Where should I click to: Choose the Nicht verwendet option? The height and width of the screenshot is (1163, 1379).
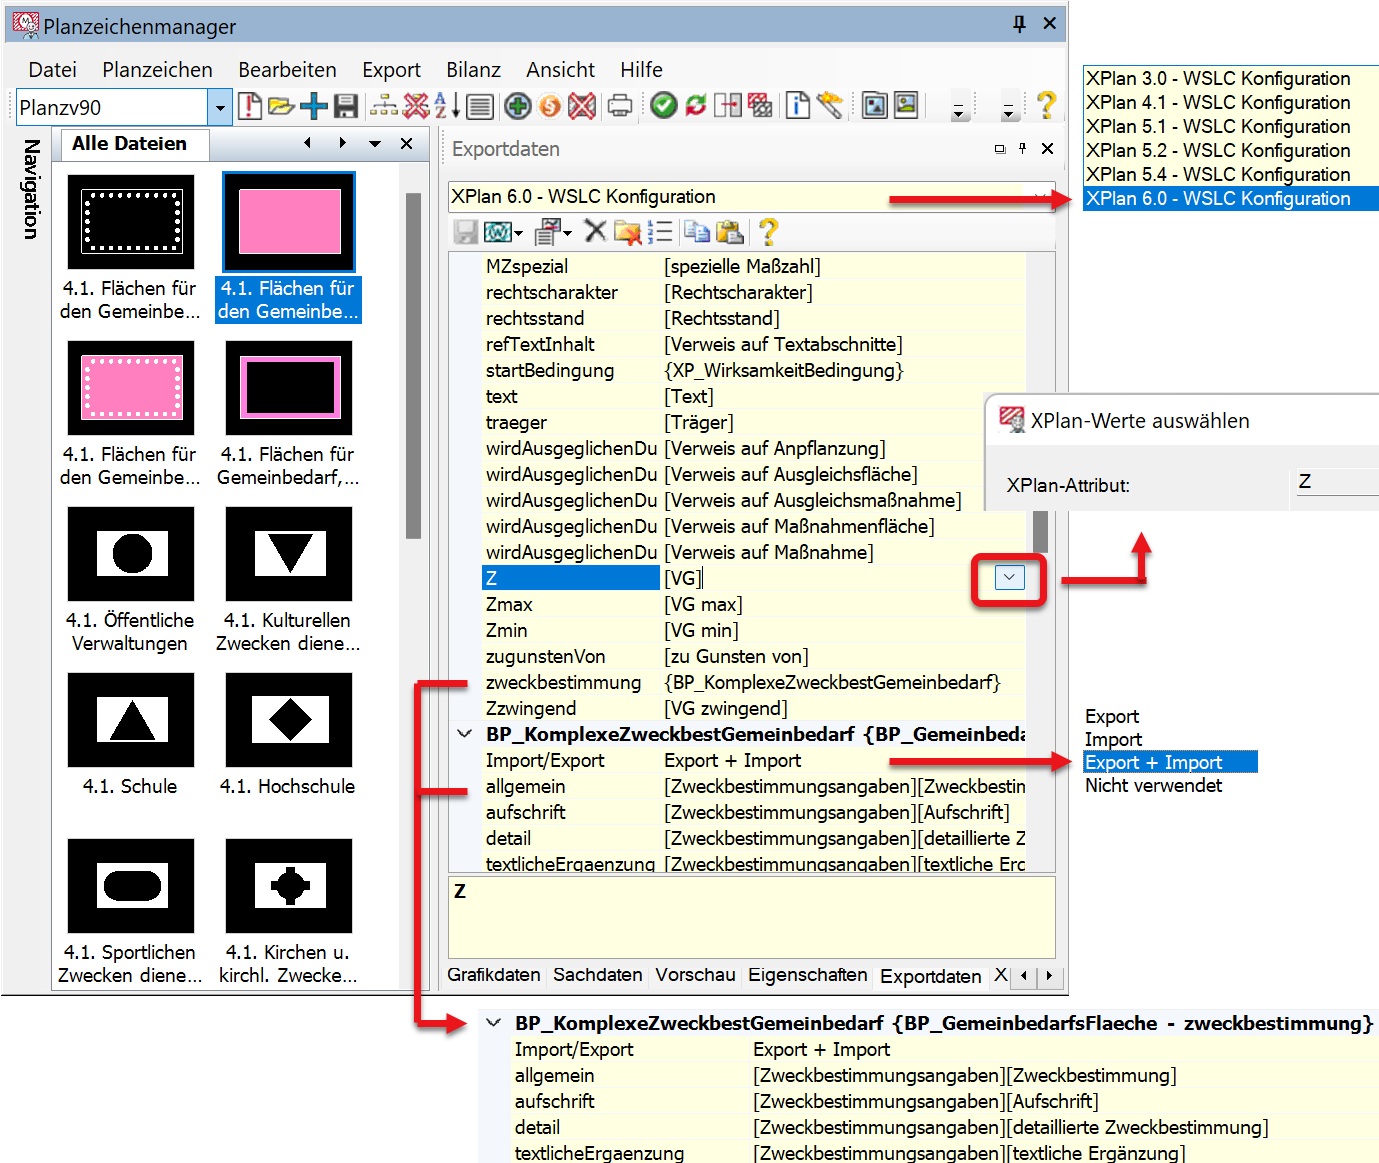click(x=1153, y=786)
